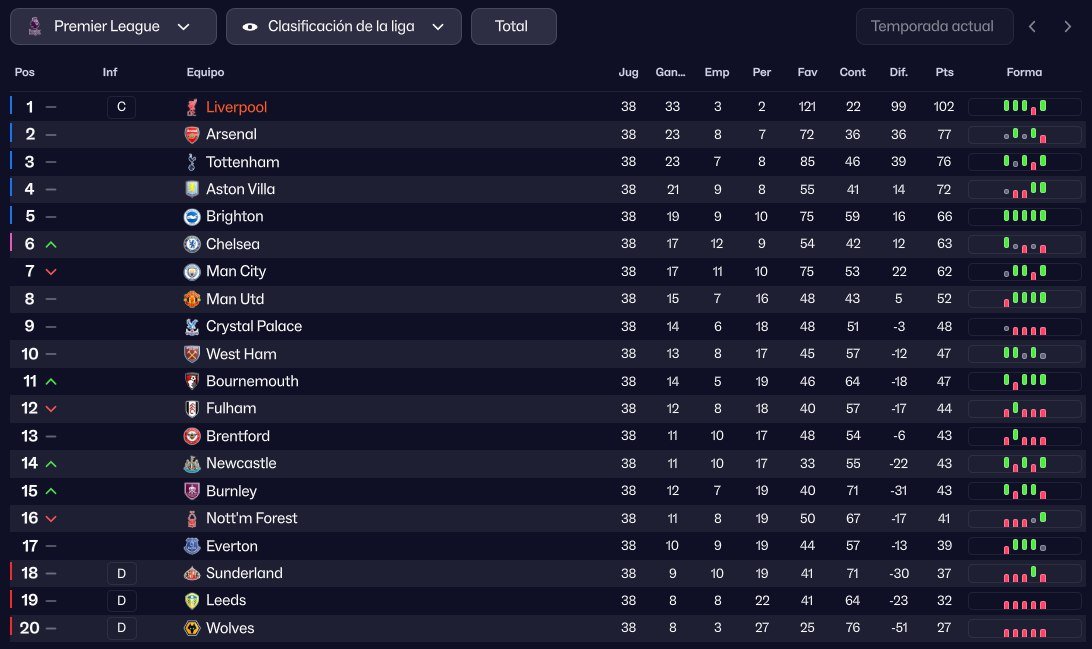Click Liverpool's champion C badge
The width and height of the screenshot is (1092, 649).
pos(121,107)
